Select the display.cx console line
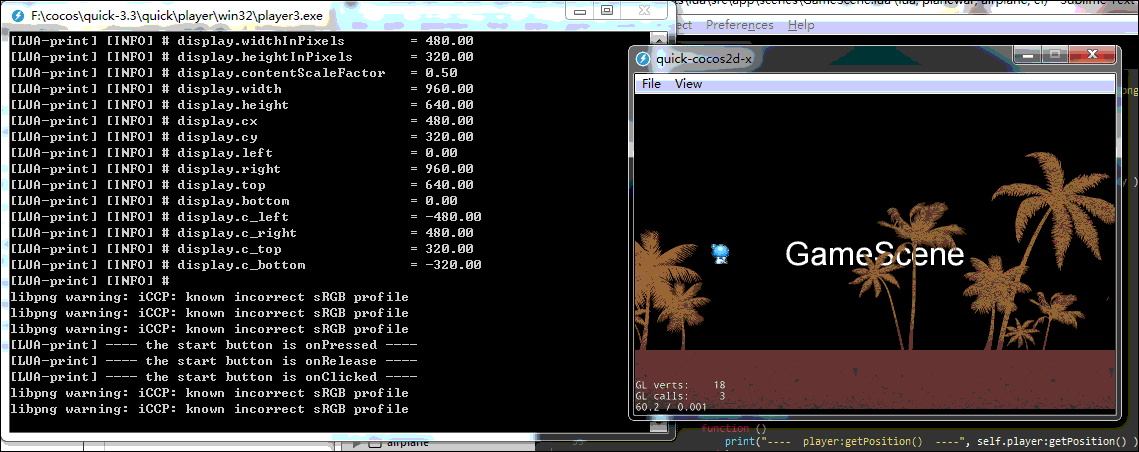 pos(242,121)
